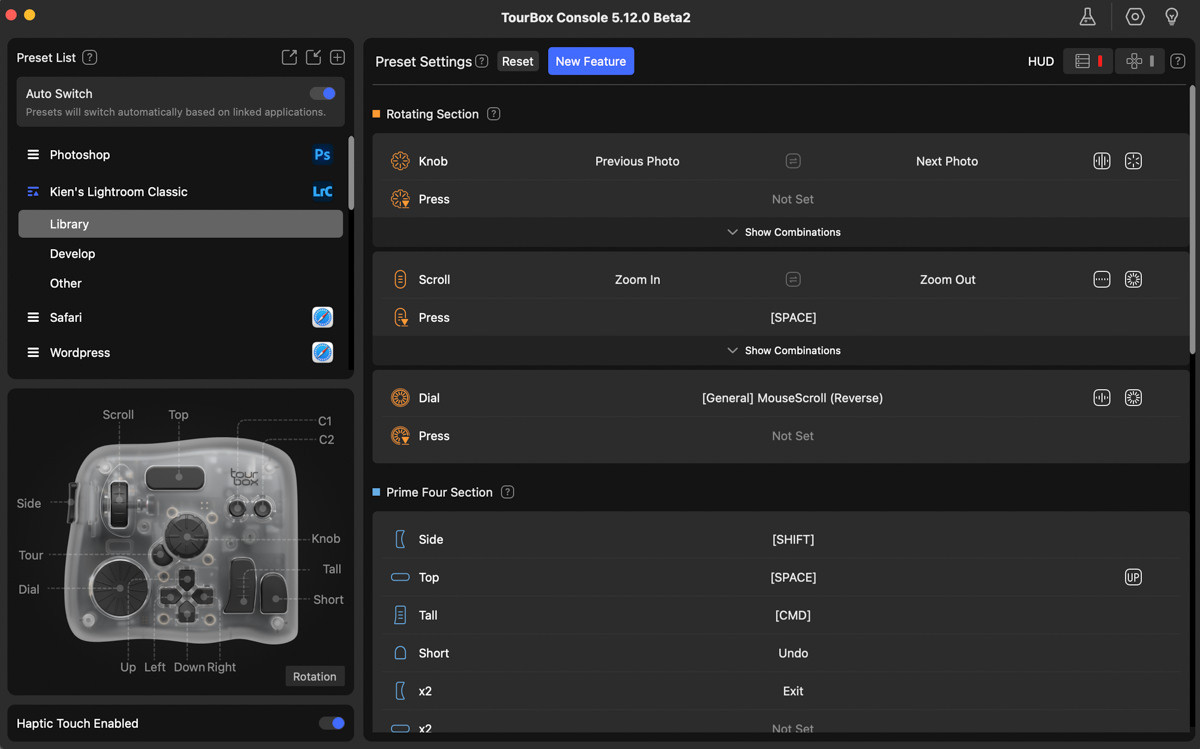Viewport: 1200px width, 749px height.
Task: Click the lightbulb tips icon in title bar
Action: tap(1172, 17)
